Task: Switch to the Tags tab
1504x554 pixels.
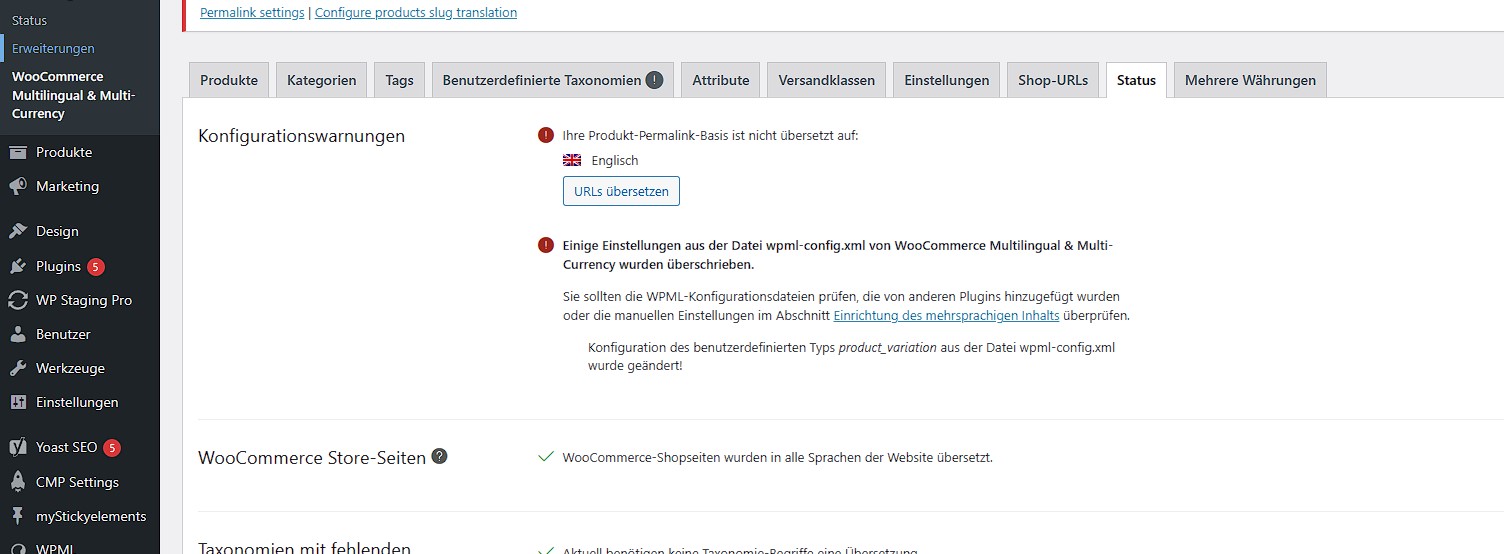Action: [399, 80]
